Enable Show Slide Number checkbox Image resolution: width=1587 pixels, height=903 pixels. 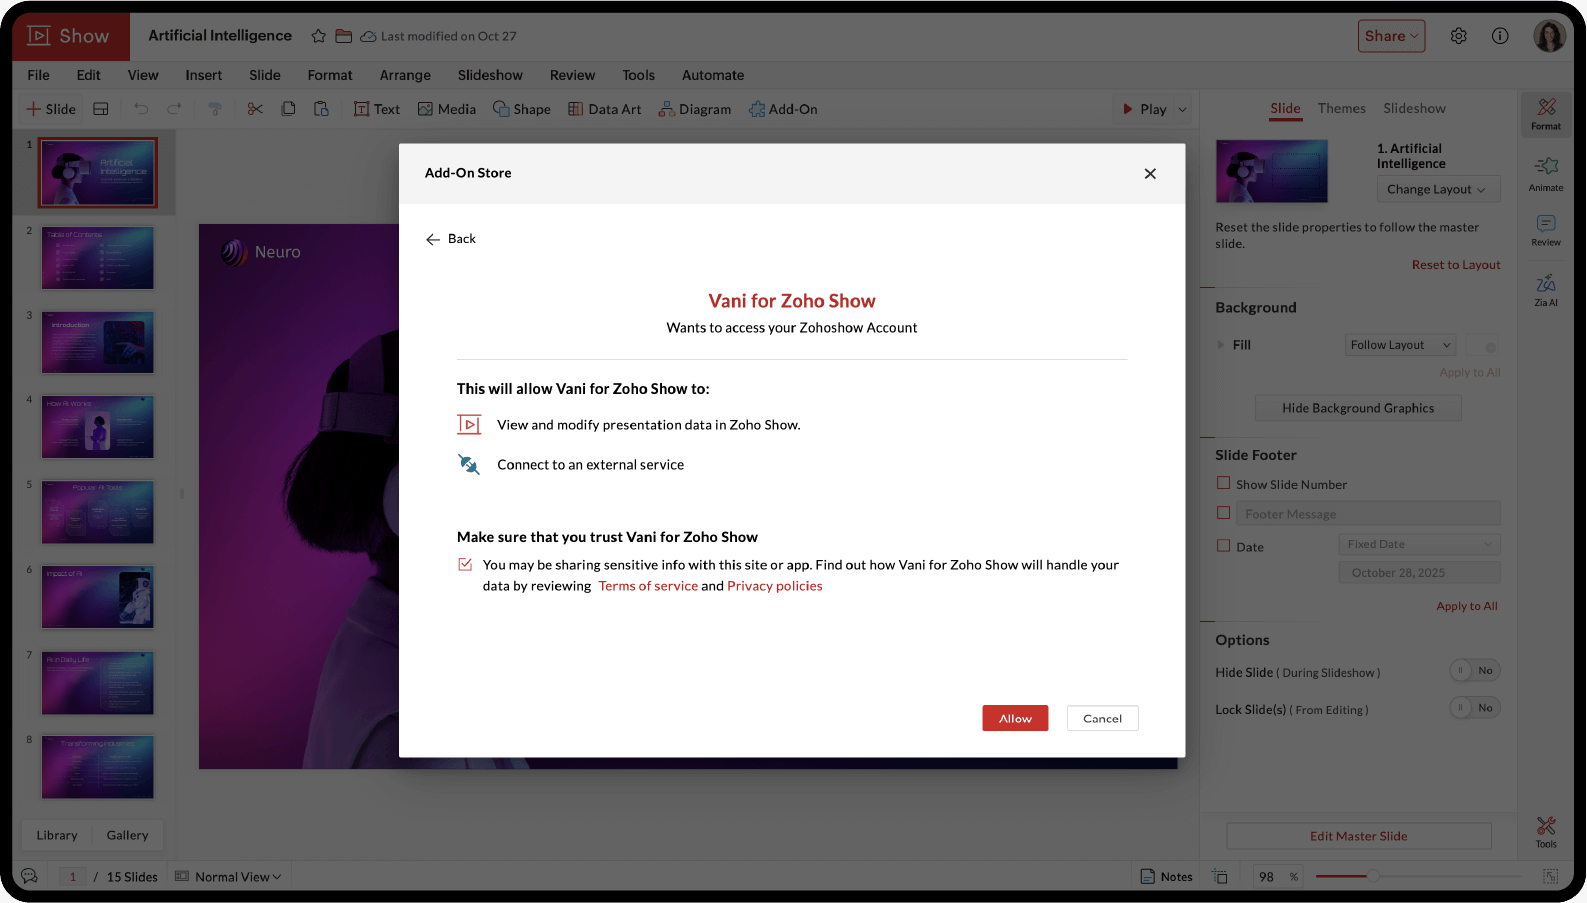(x=1223, y=483)
